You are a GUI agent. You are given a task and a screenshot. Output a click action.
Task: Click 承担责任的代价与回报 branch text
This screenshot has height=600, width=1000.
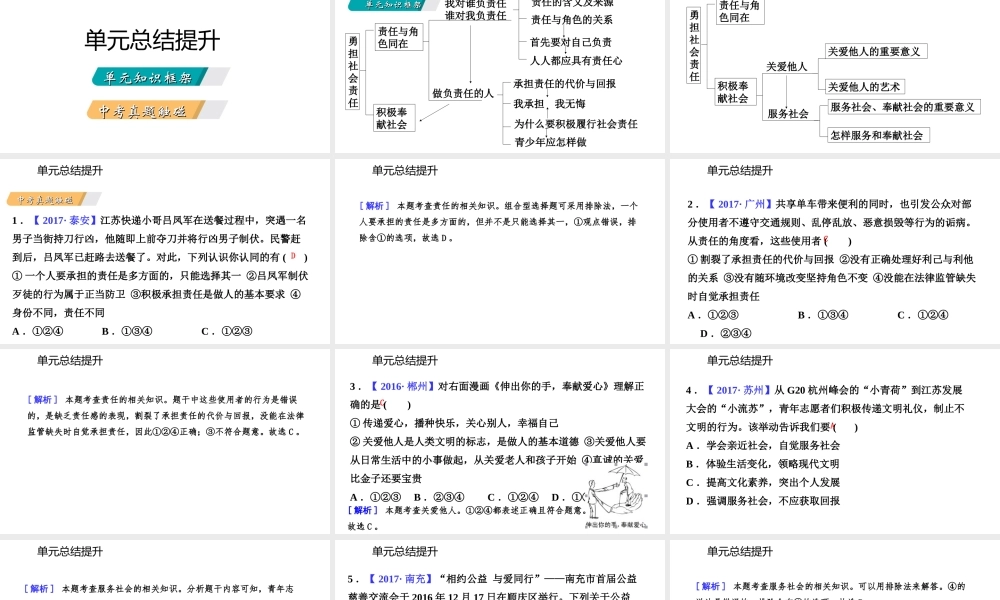(564, 84)
